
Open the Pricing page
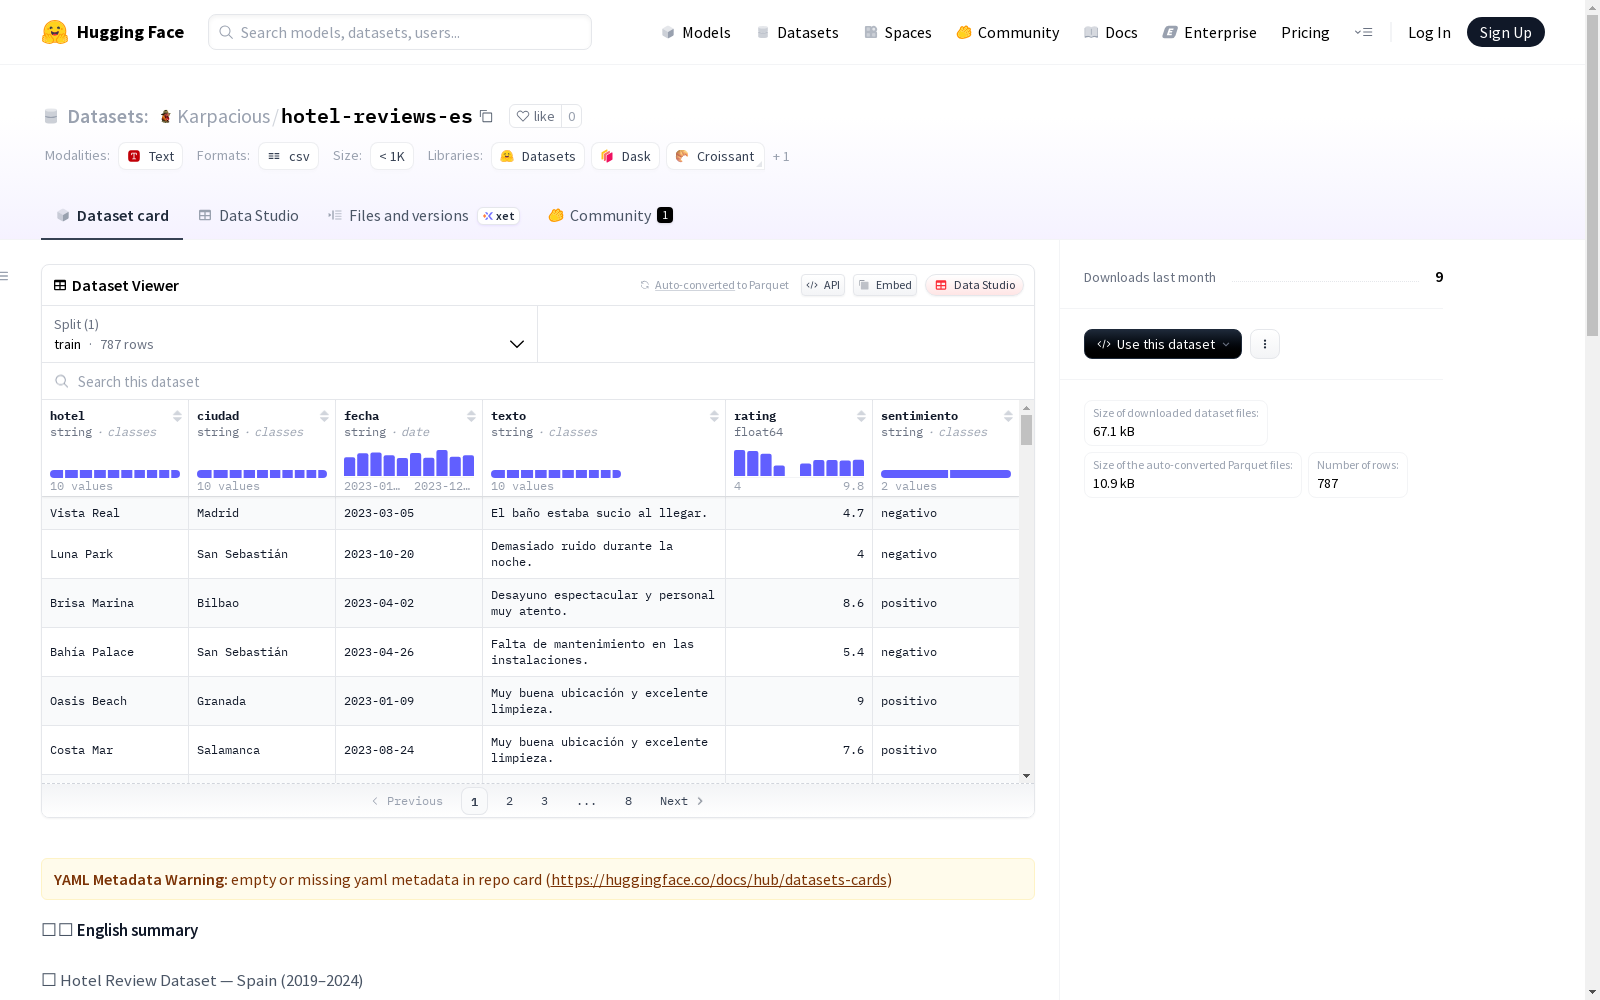1305,32
